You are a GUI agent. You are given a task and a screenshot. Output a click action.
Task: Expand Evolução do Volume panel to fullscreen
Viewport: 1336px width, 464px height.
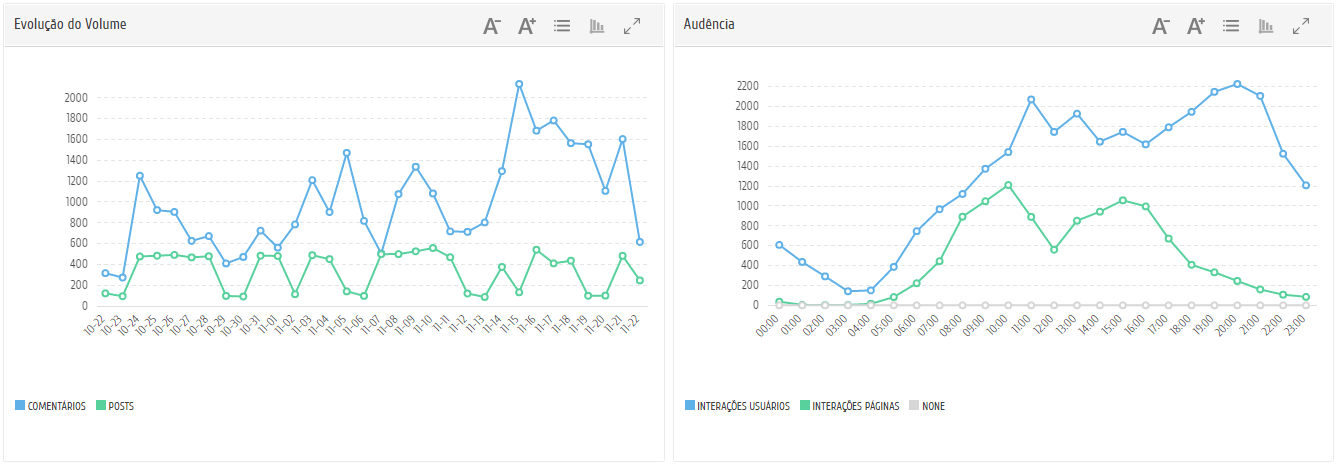tap(632, 26)
